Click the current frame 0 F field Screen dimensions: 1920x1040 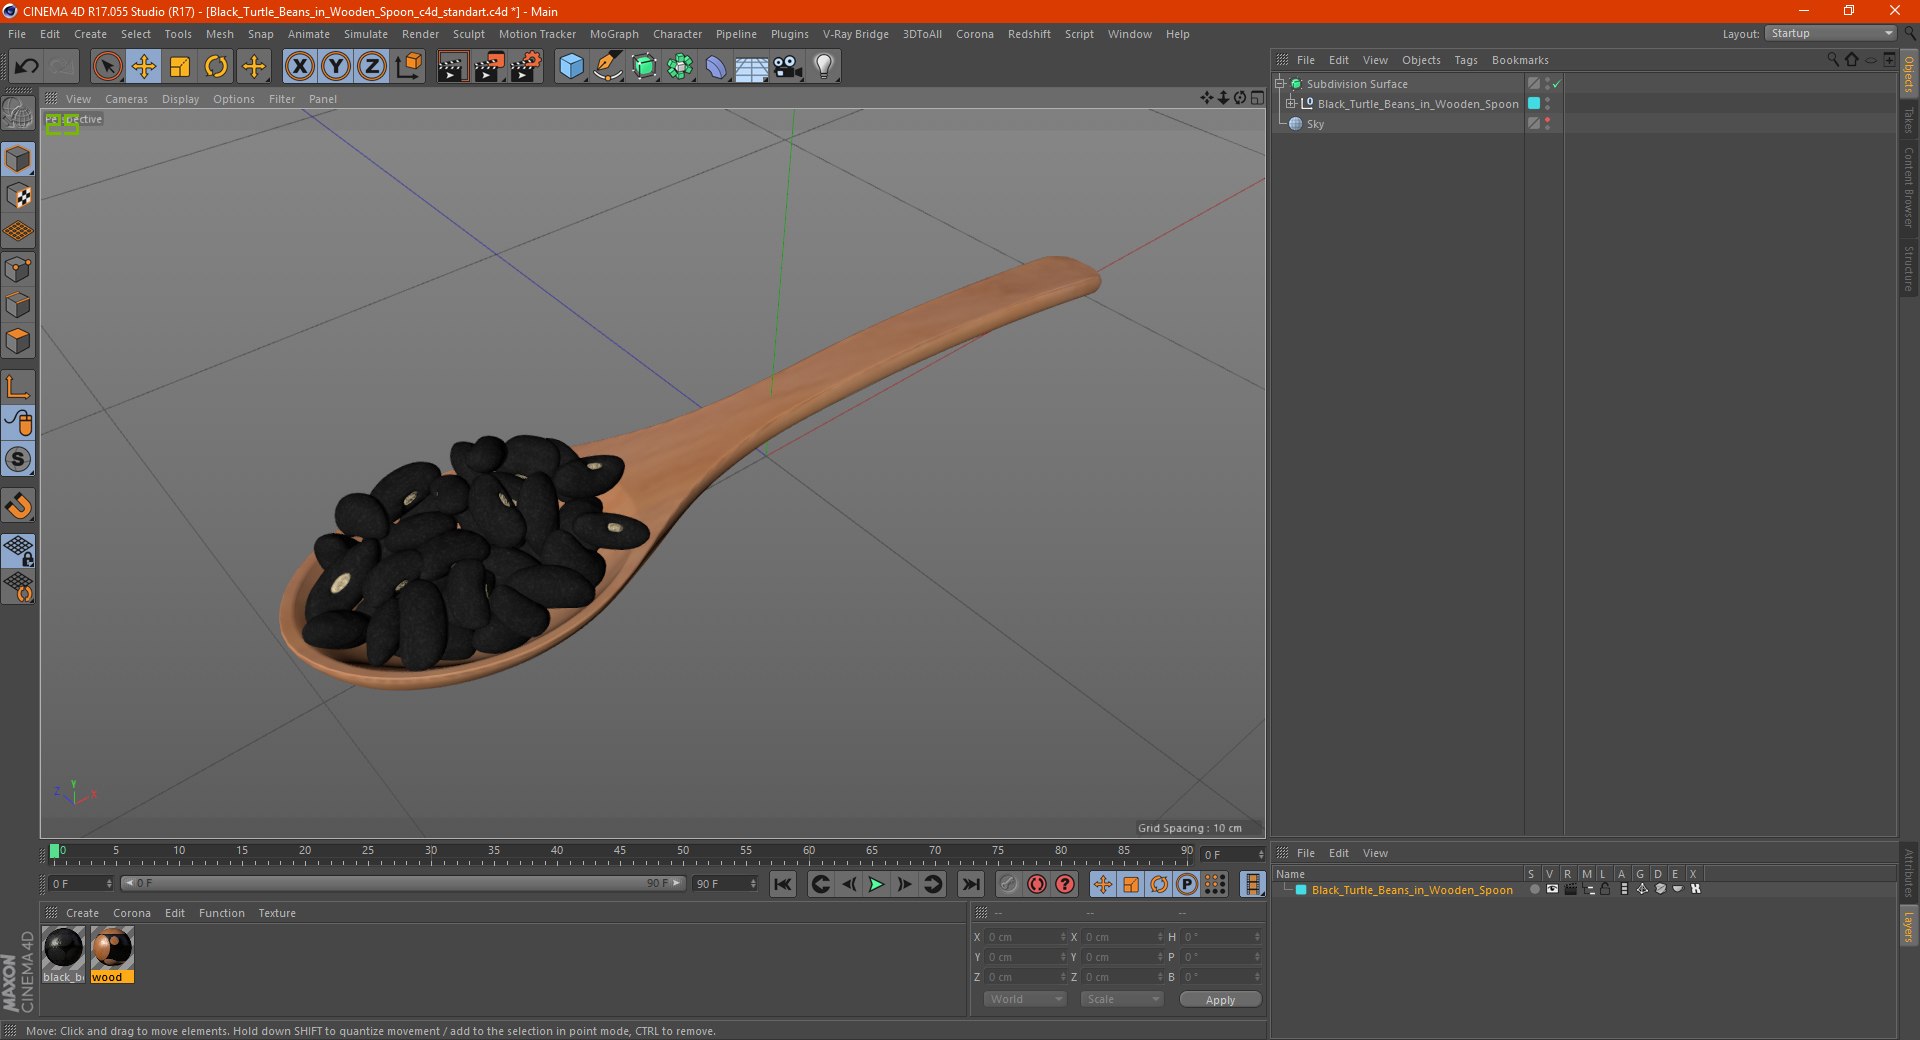81,884
